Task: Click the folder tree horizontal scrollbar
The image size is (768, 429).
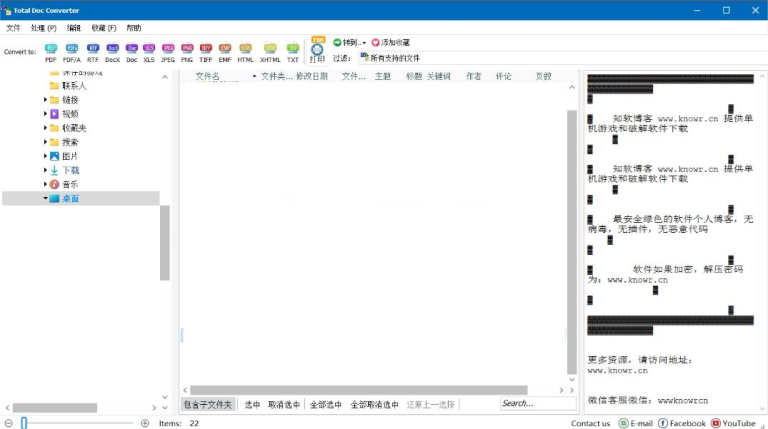Action: 55,407
